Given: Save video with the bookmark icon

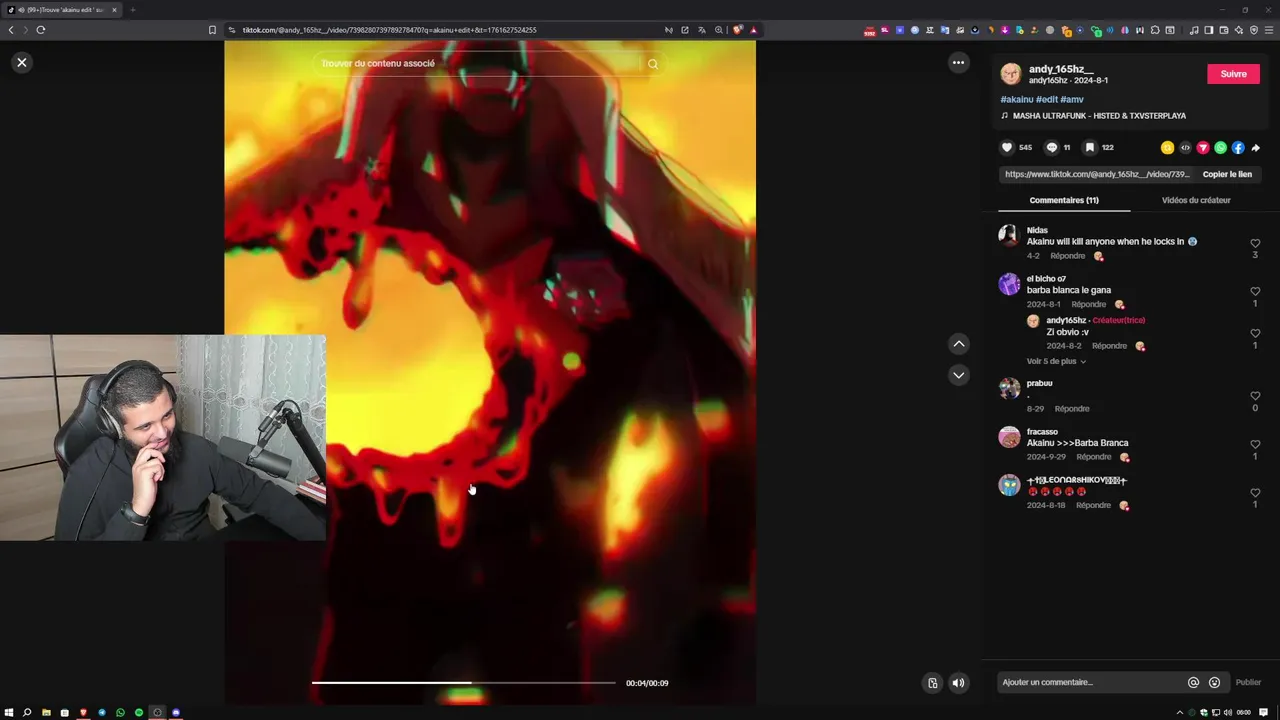Looking at the screenshot, I should point(1090,147).
